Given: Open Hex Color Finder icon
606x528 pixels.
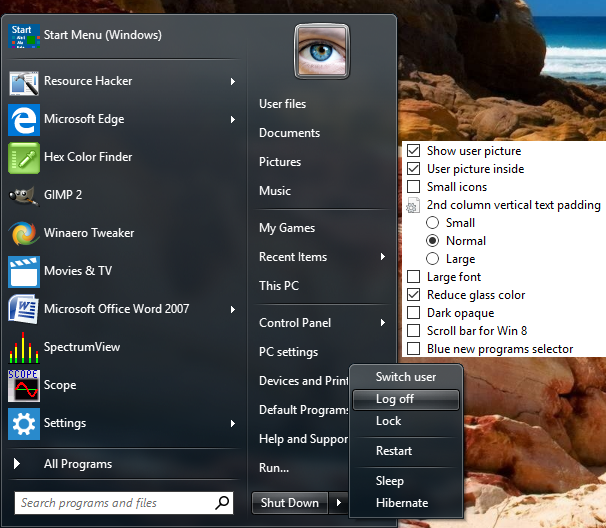Looking at the screenshot, I should [x=24, y=157].
